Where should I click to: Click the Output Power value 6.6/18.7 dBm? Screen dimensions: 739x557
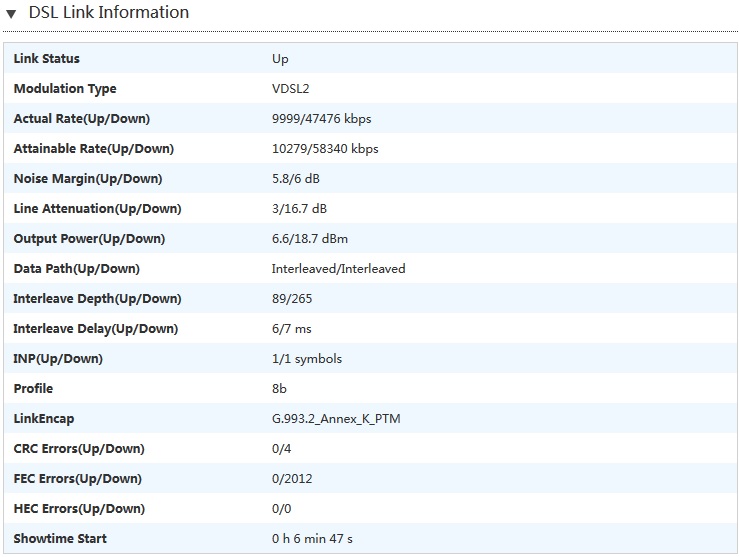(310, 239)
